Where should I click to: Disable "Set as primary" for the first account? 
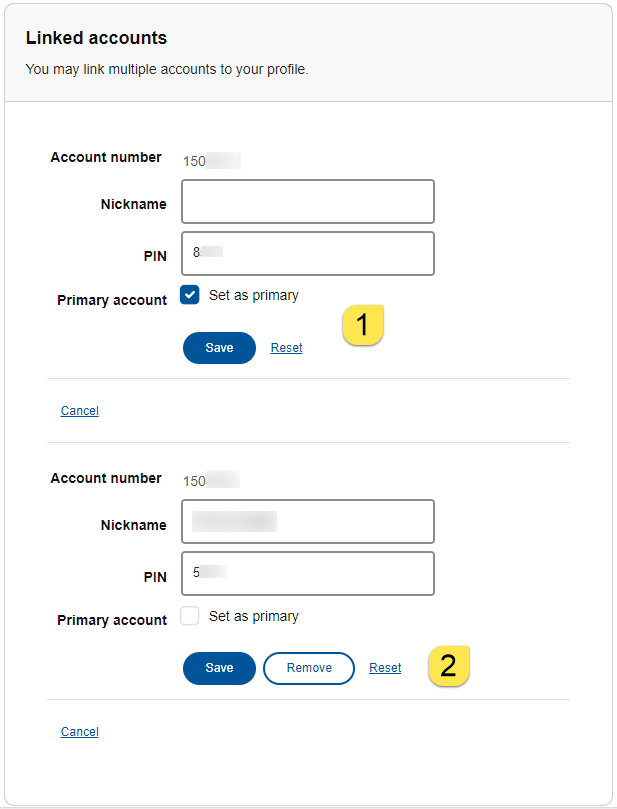189,294
